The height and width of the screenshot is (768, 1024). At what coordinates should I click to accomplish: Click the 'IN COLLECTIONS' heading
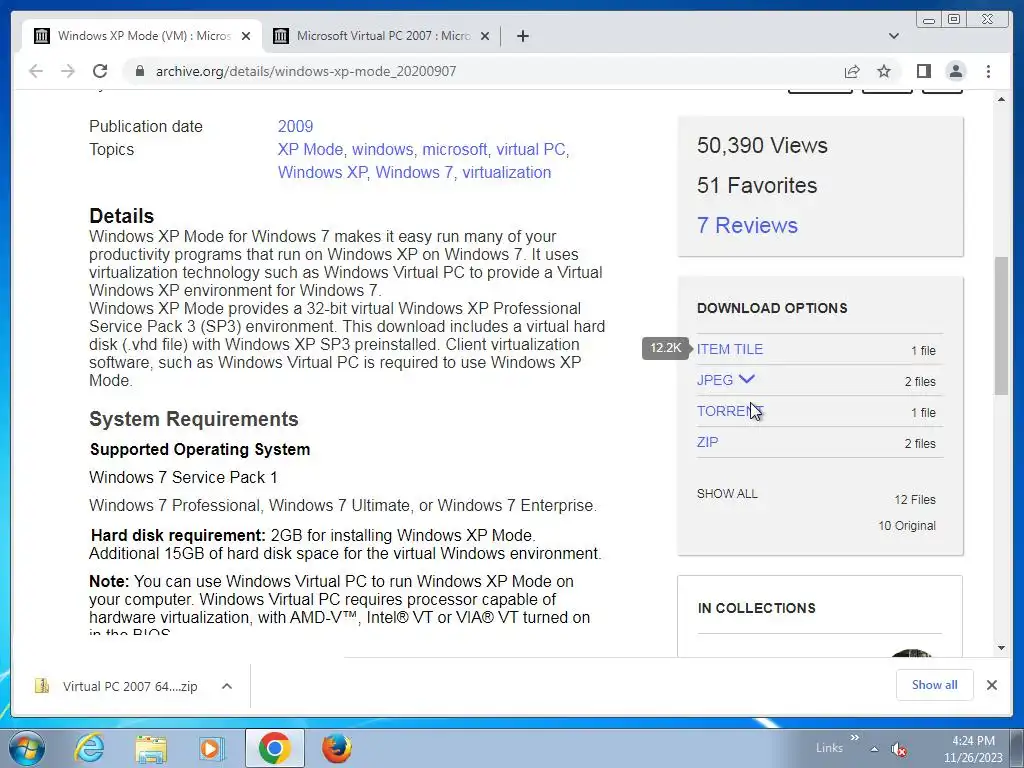point(756,608)
